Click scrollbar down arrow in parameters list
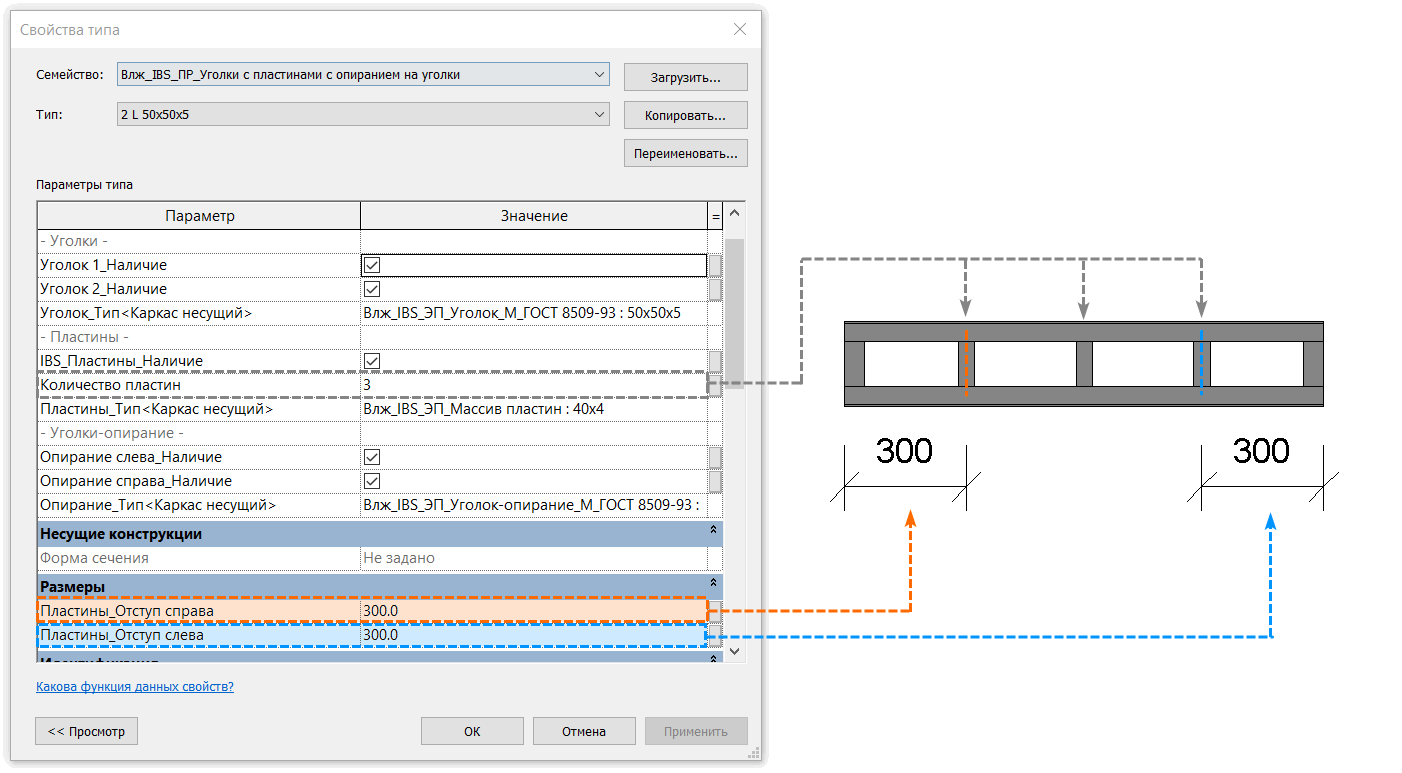1402x773 pixels. (x=735, y=650)
